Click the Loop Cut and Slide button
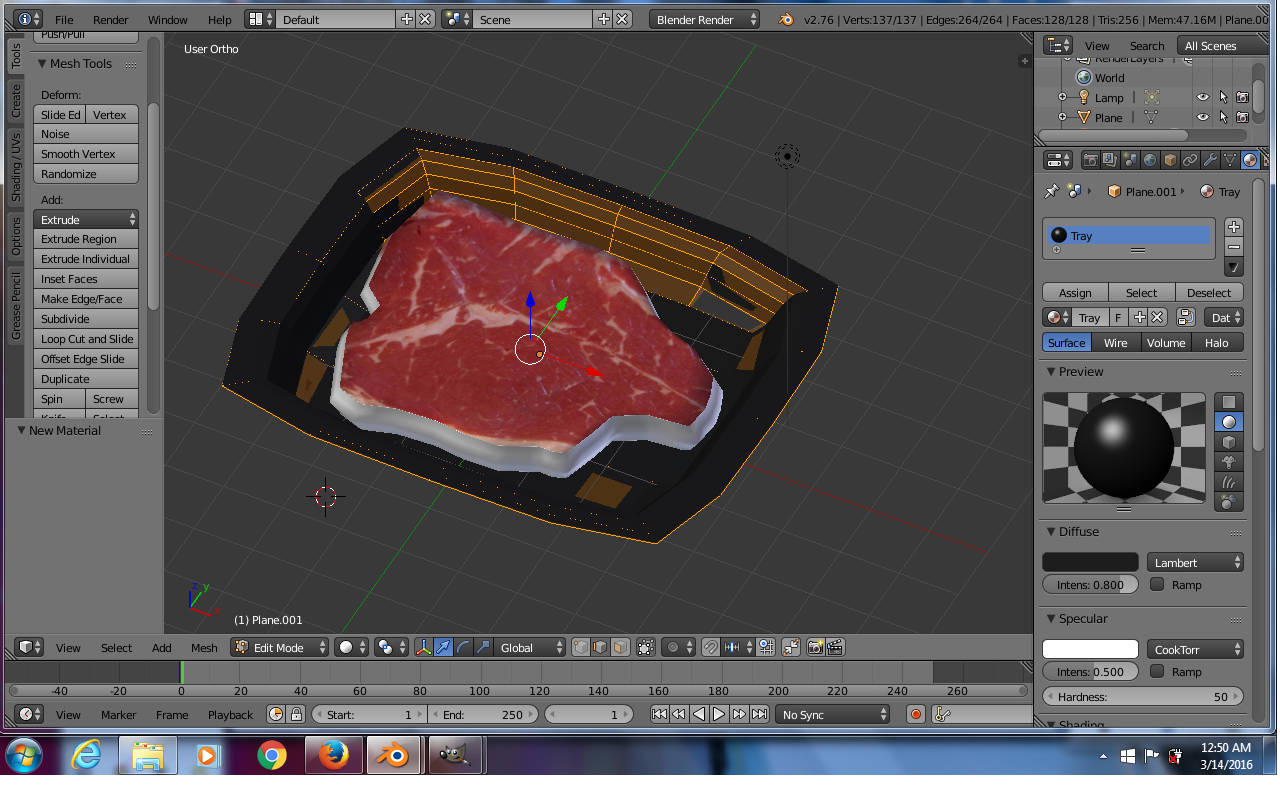Viewport: 1280px width, 800px height. (x=86, y=339)
